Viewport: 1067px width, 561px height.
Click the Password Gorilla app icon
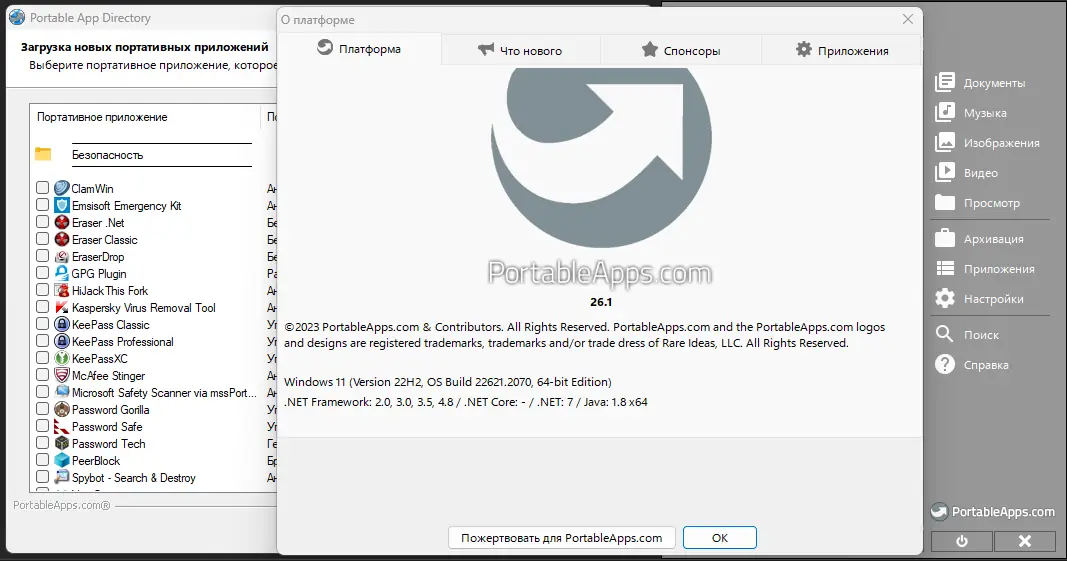pyautogui.click(x=62, y=409)
